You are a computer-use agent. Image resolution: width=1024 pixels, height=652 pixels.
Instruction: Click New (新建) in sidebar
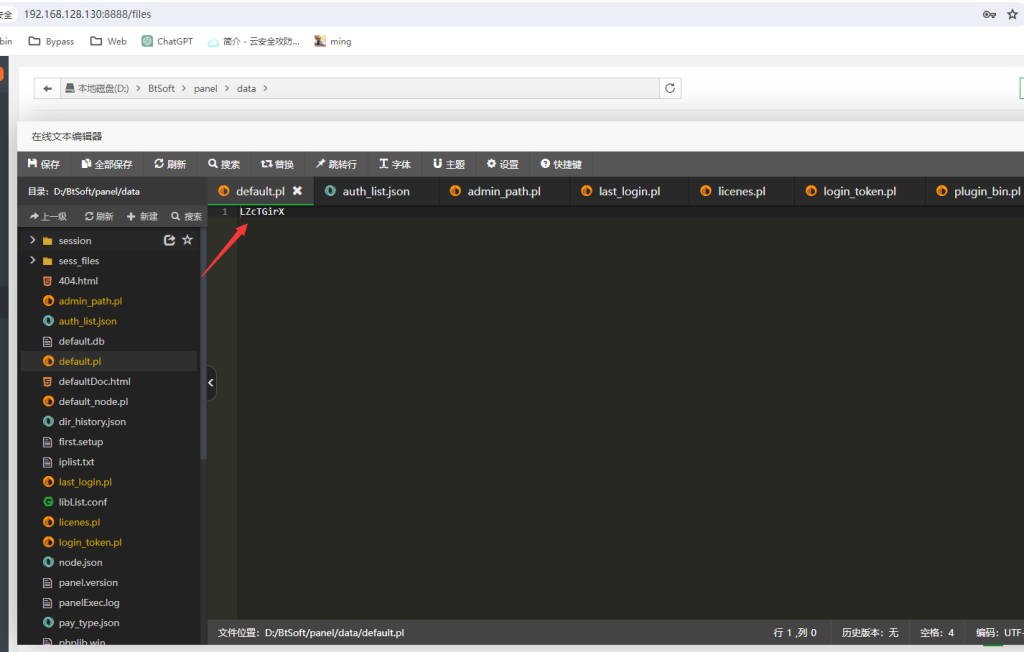click(x=142, y=216)
